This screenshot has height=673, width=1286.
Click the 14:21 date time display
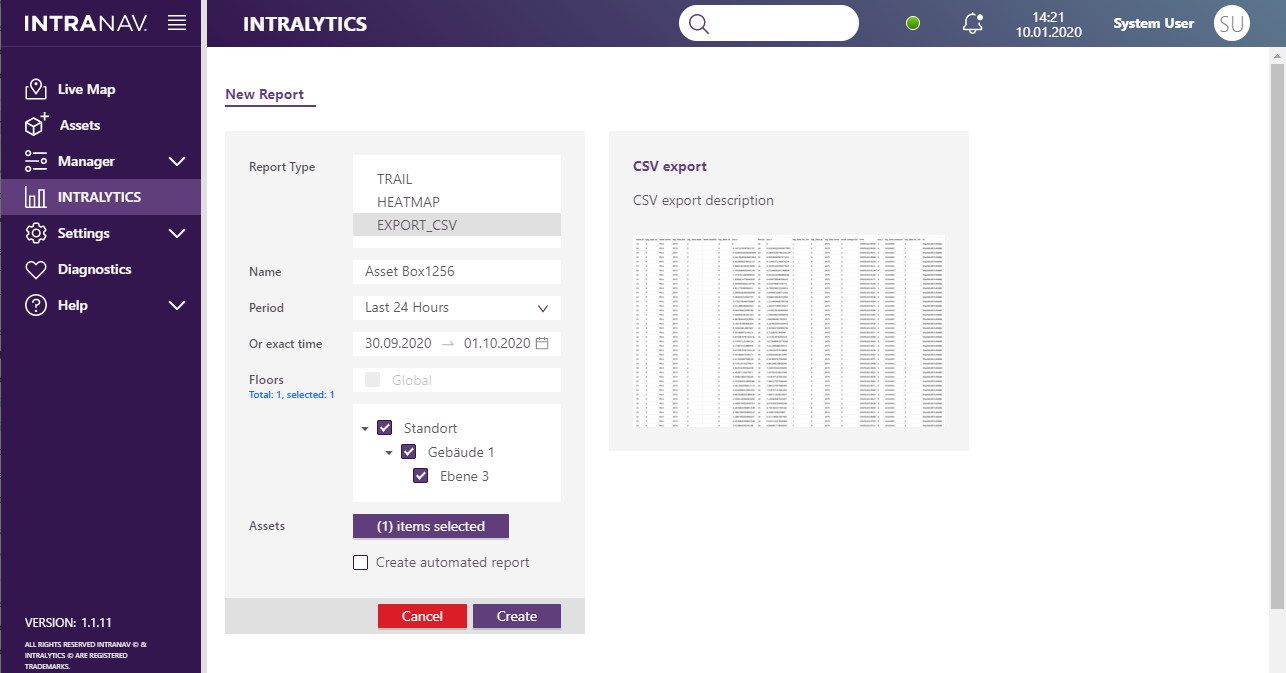1047,24
